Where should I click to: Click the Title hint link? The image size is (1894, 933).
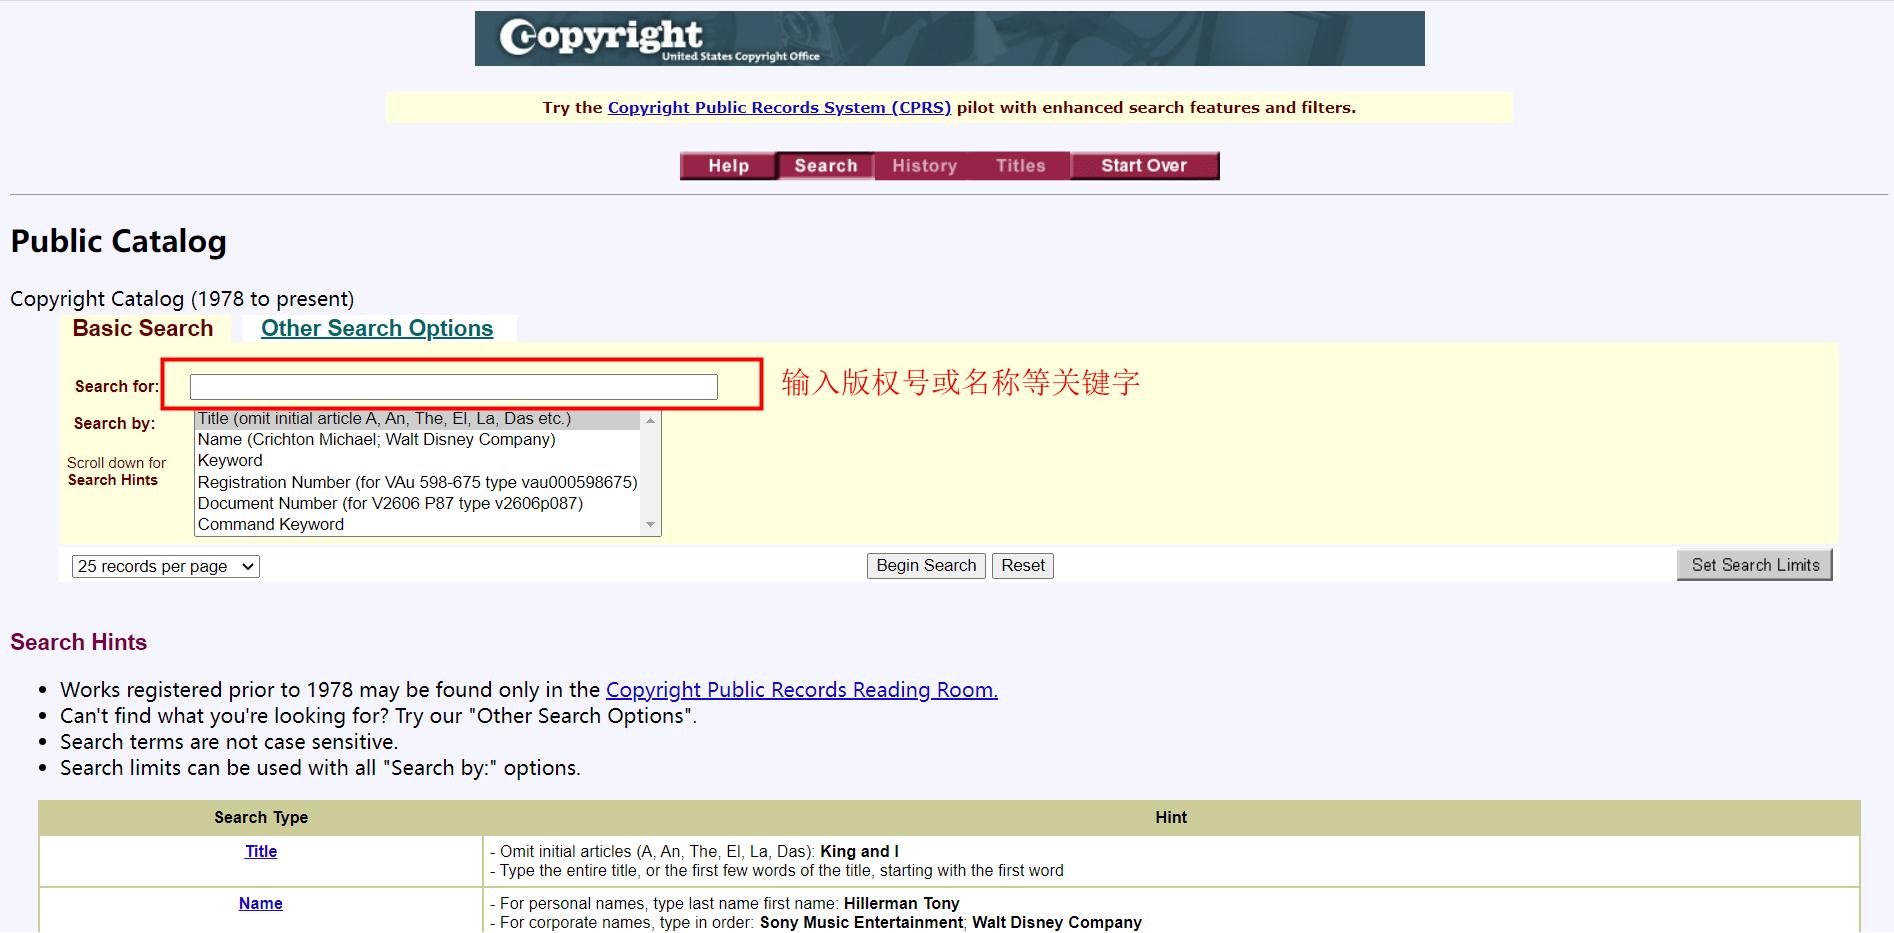coord(260,851)
